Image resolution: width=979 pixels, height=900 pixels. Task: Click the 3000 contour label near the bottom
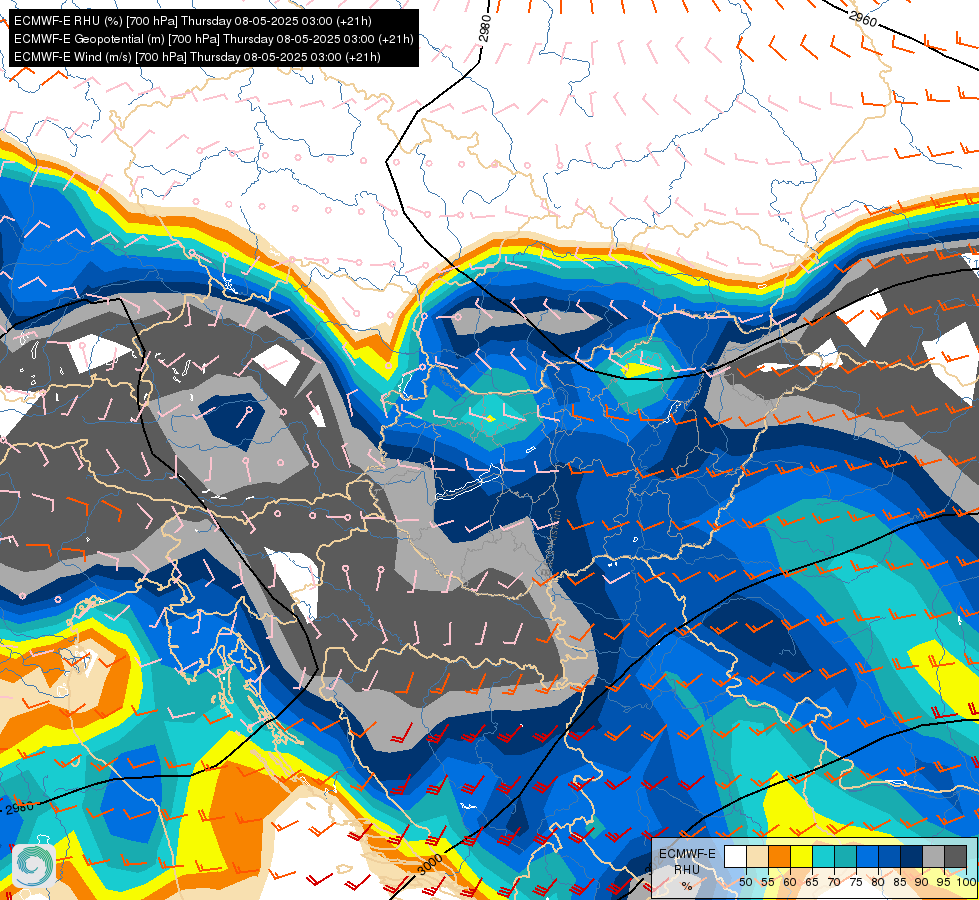[x=430, y=865]
